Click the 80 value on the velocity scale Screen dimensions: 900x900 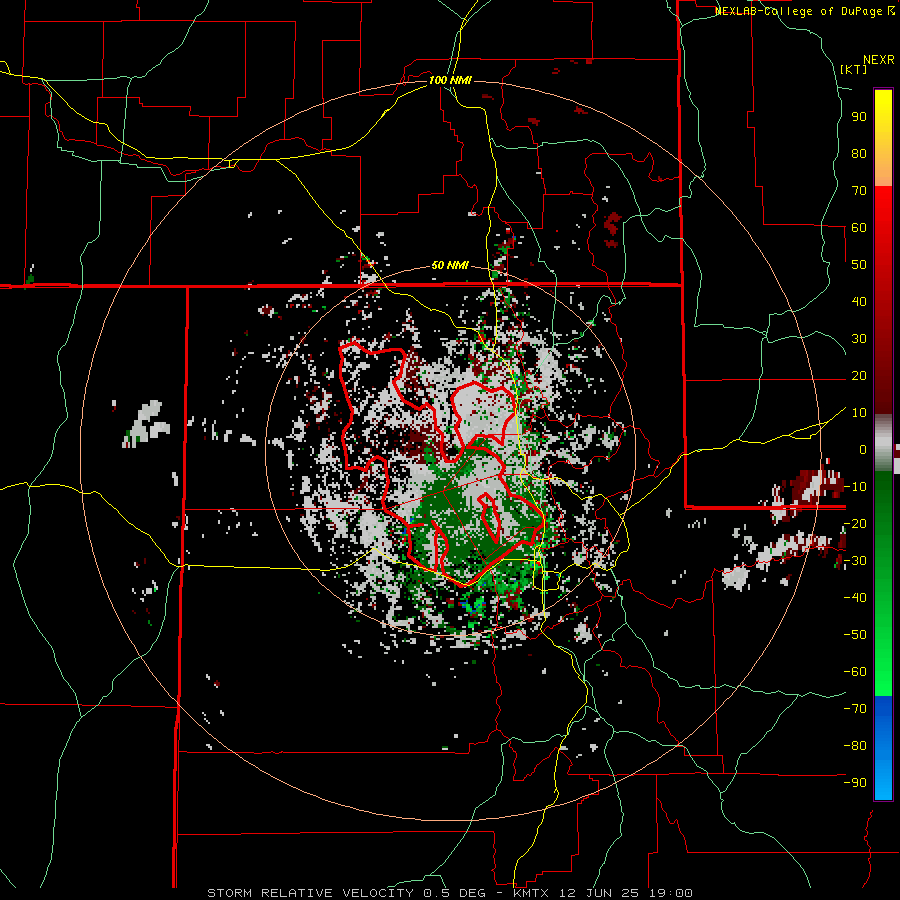(859, 153)
